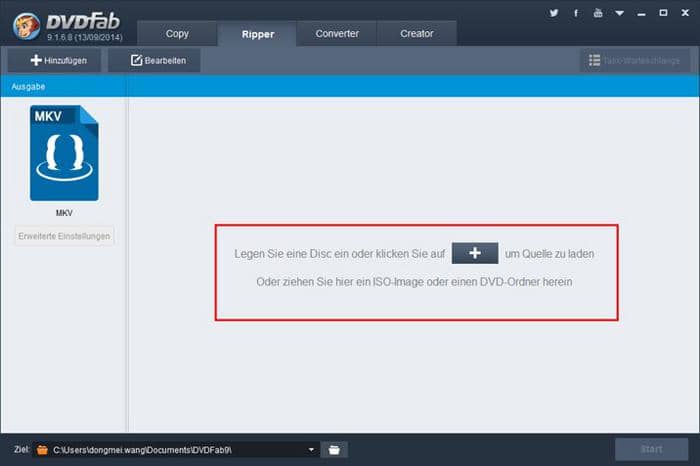Open the task queue list button
Image resolution: width=700 pixels, height=466 pixels.
pyautogui.click(x=634, y=60)
